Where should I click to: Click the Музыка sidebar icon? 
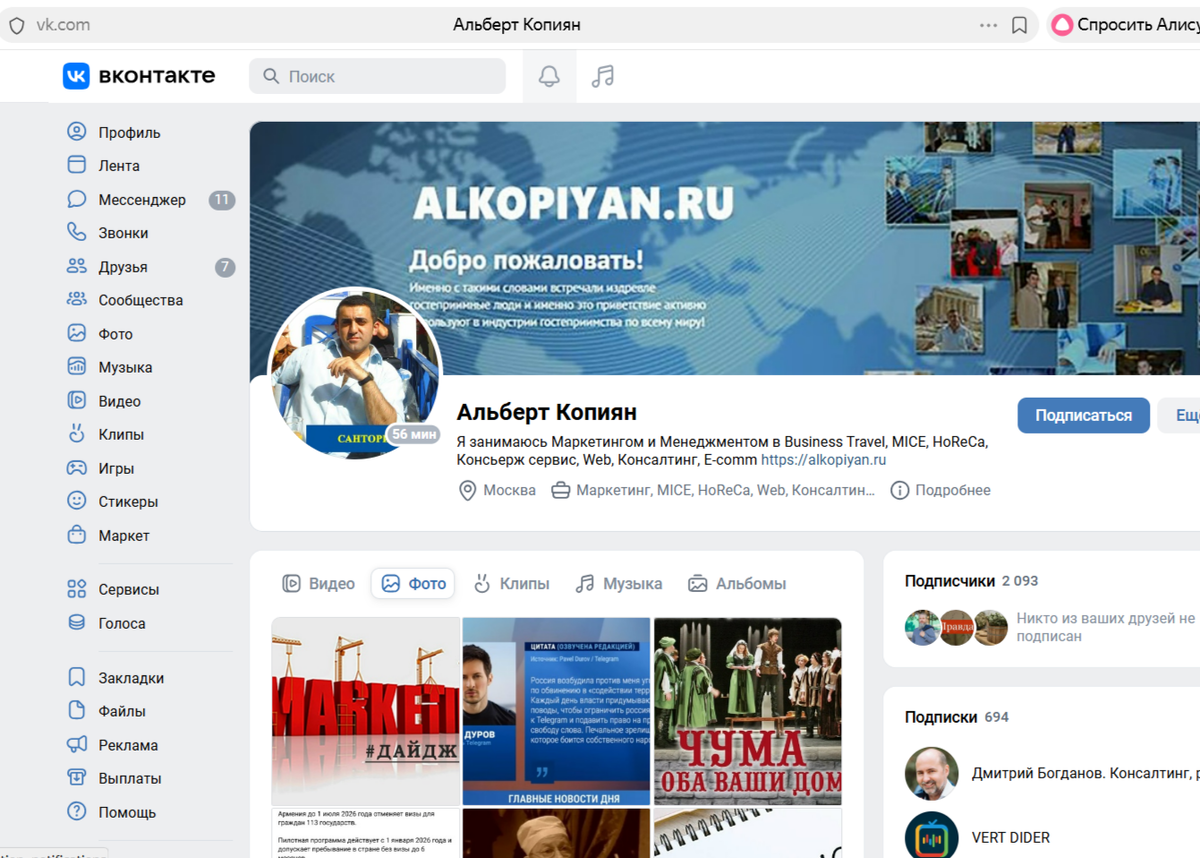(x=77, y=367)
